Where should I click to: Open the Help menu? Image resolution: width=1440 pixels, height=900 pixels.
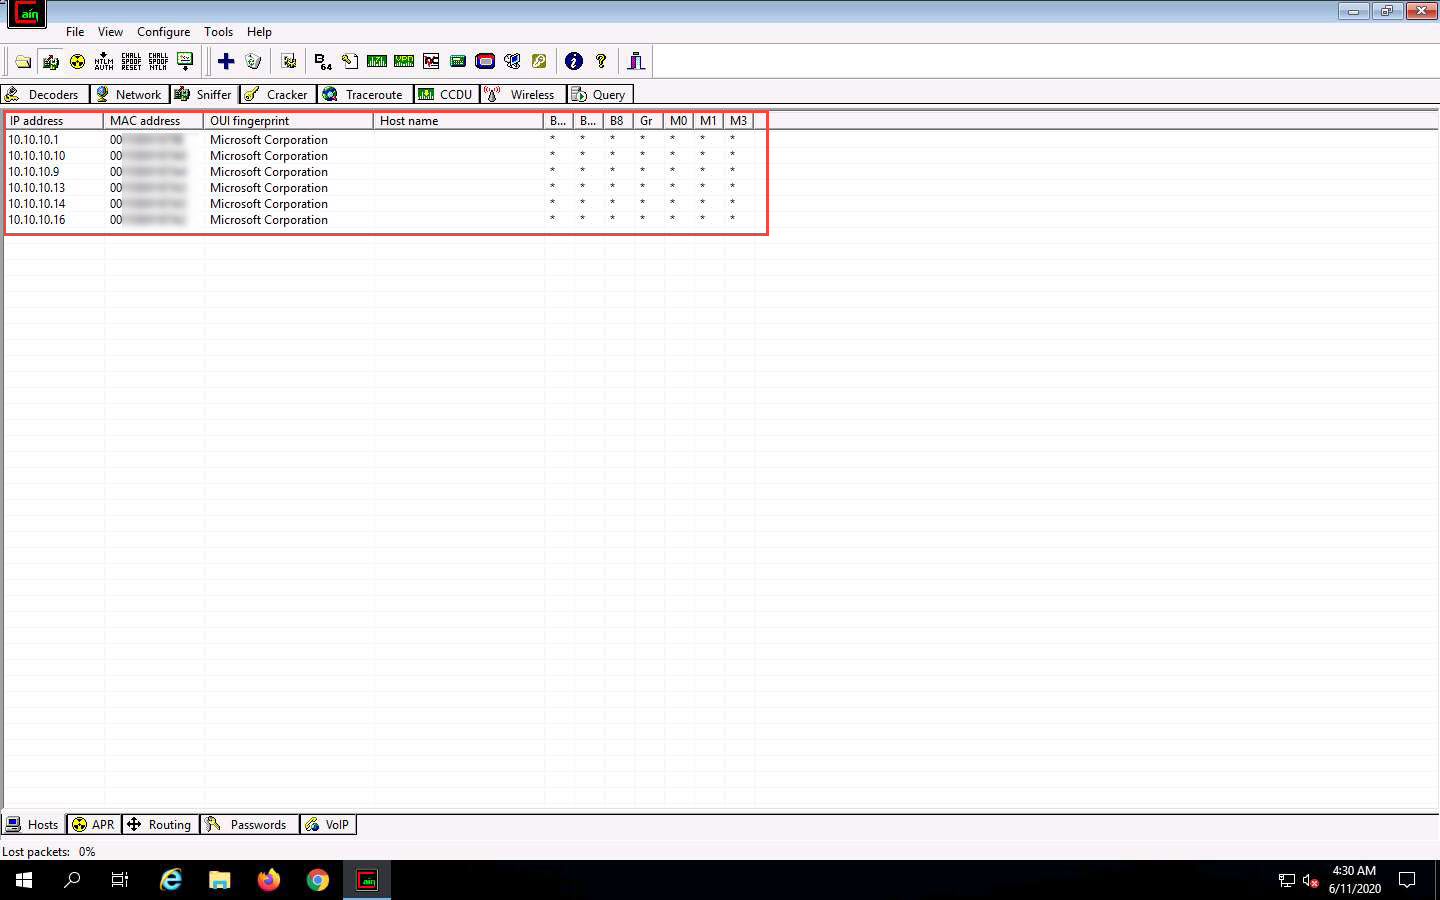click(x=259, y=32)
